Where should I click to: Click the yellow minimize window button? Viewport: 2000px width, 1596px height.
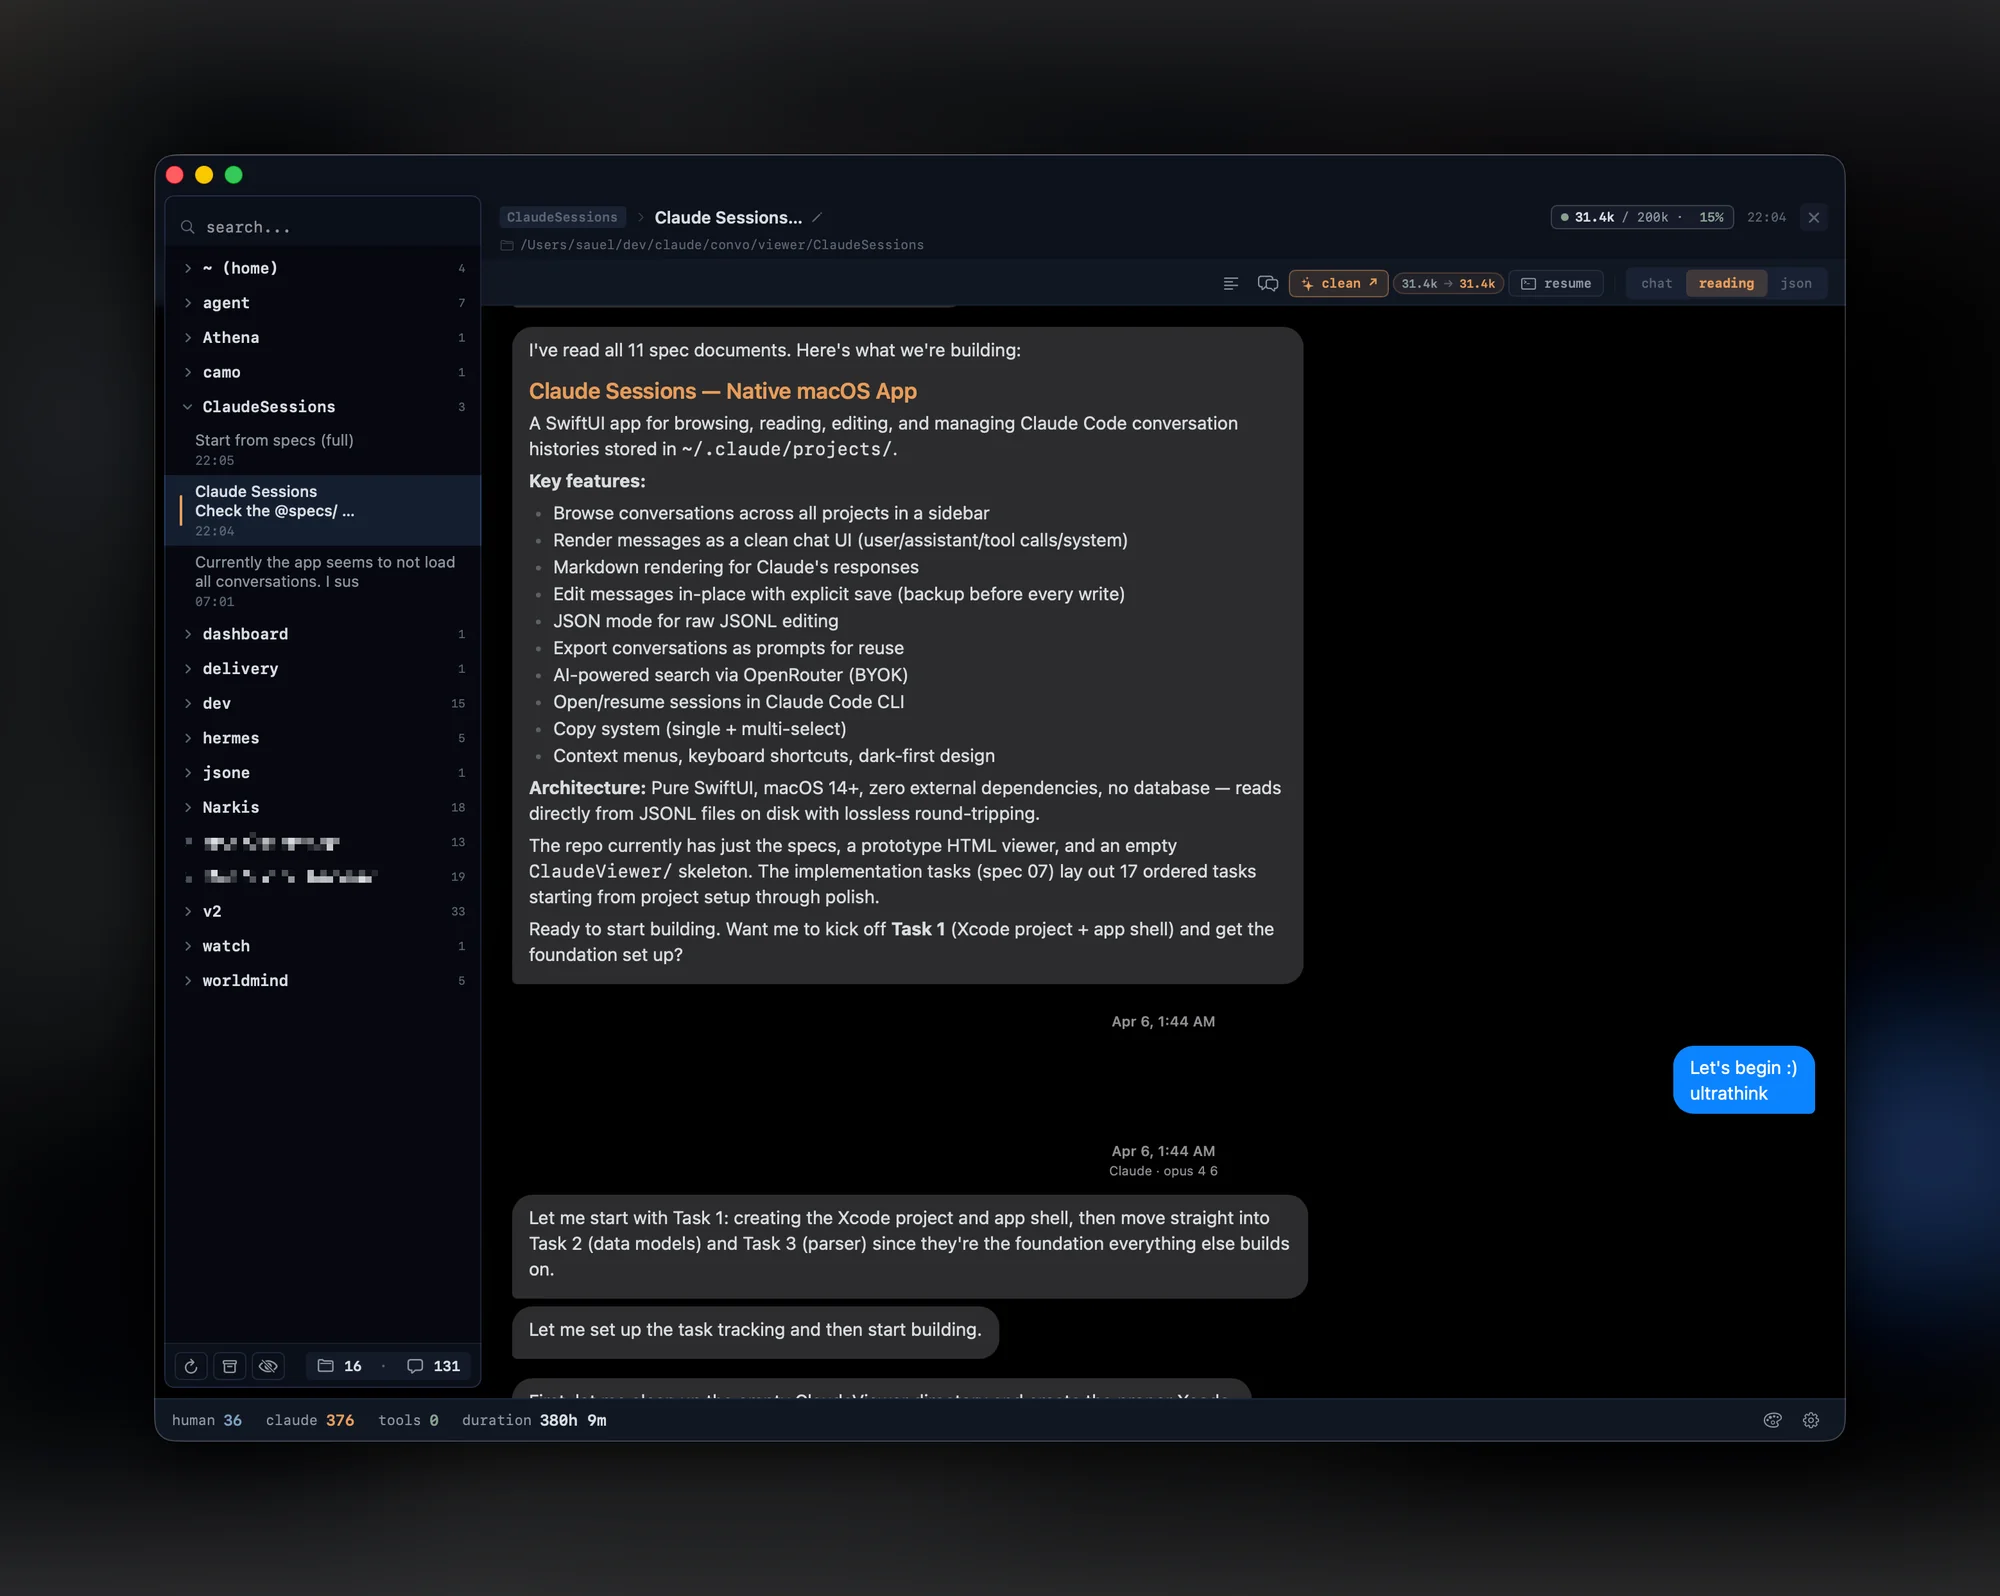[x=204, y=175]
